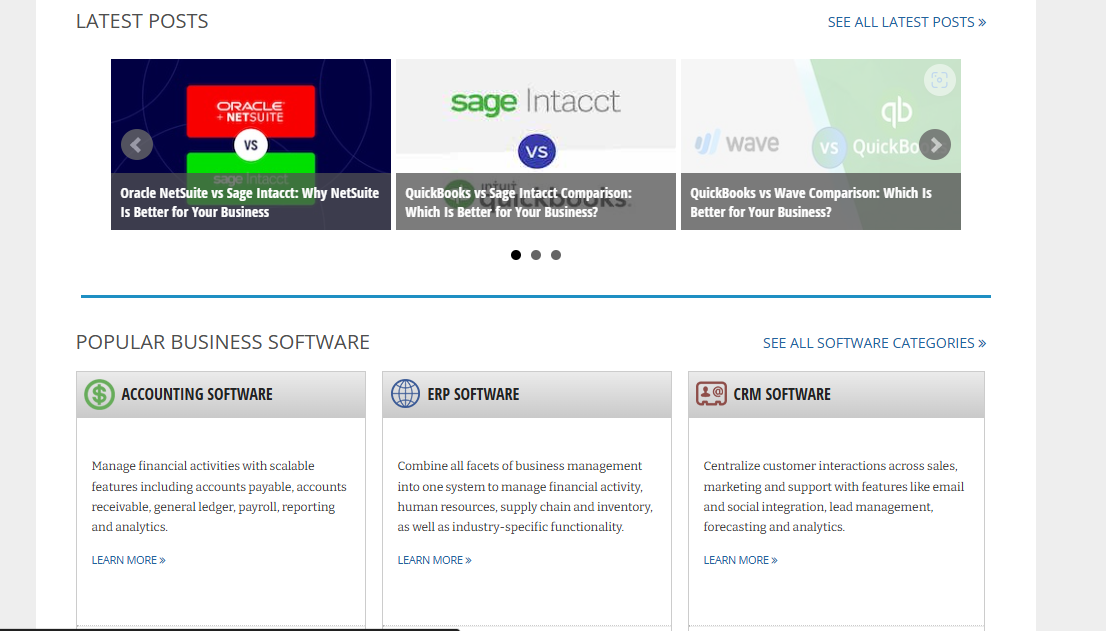Open See All Software Categories link

(x=874, y=343)
